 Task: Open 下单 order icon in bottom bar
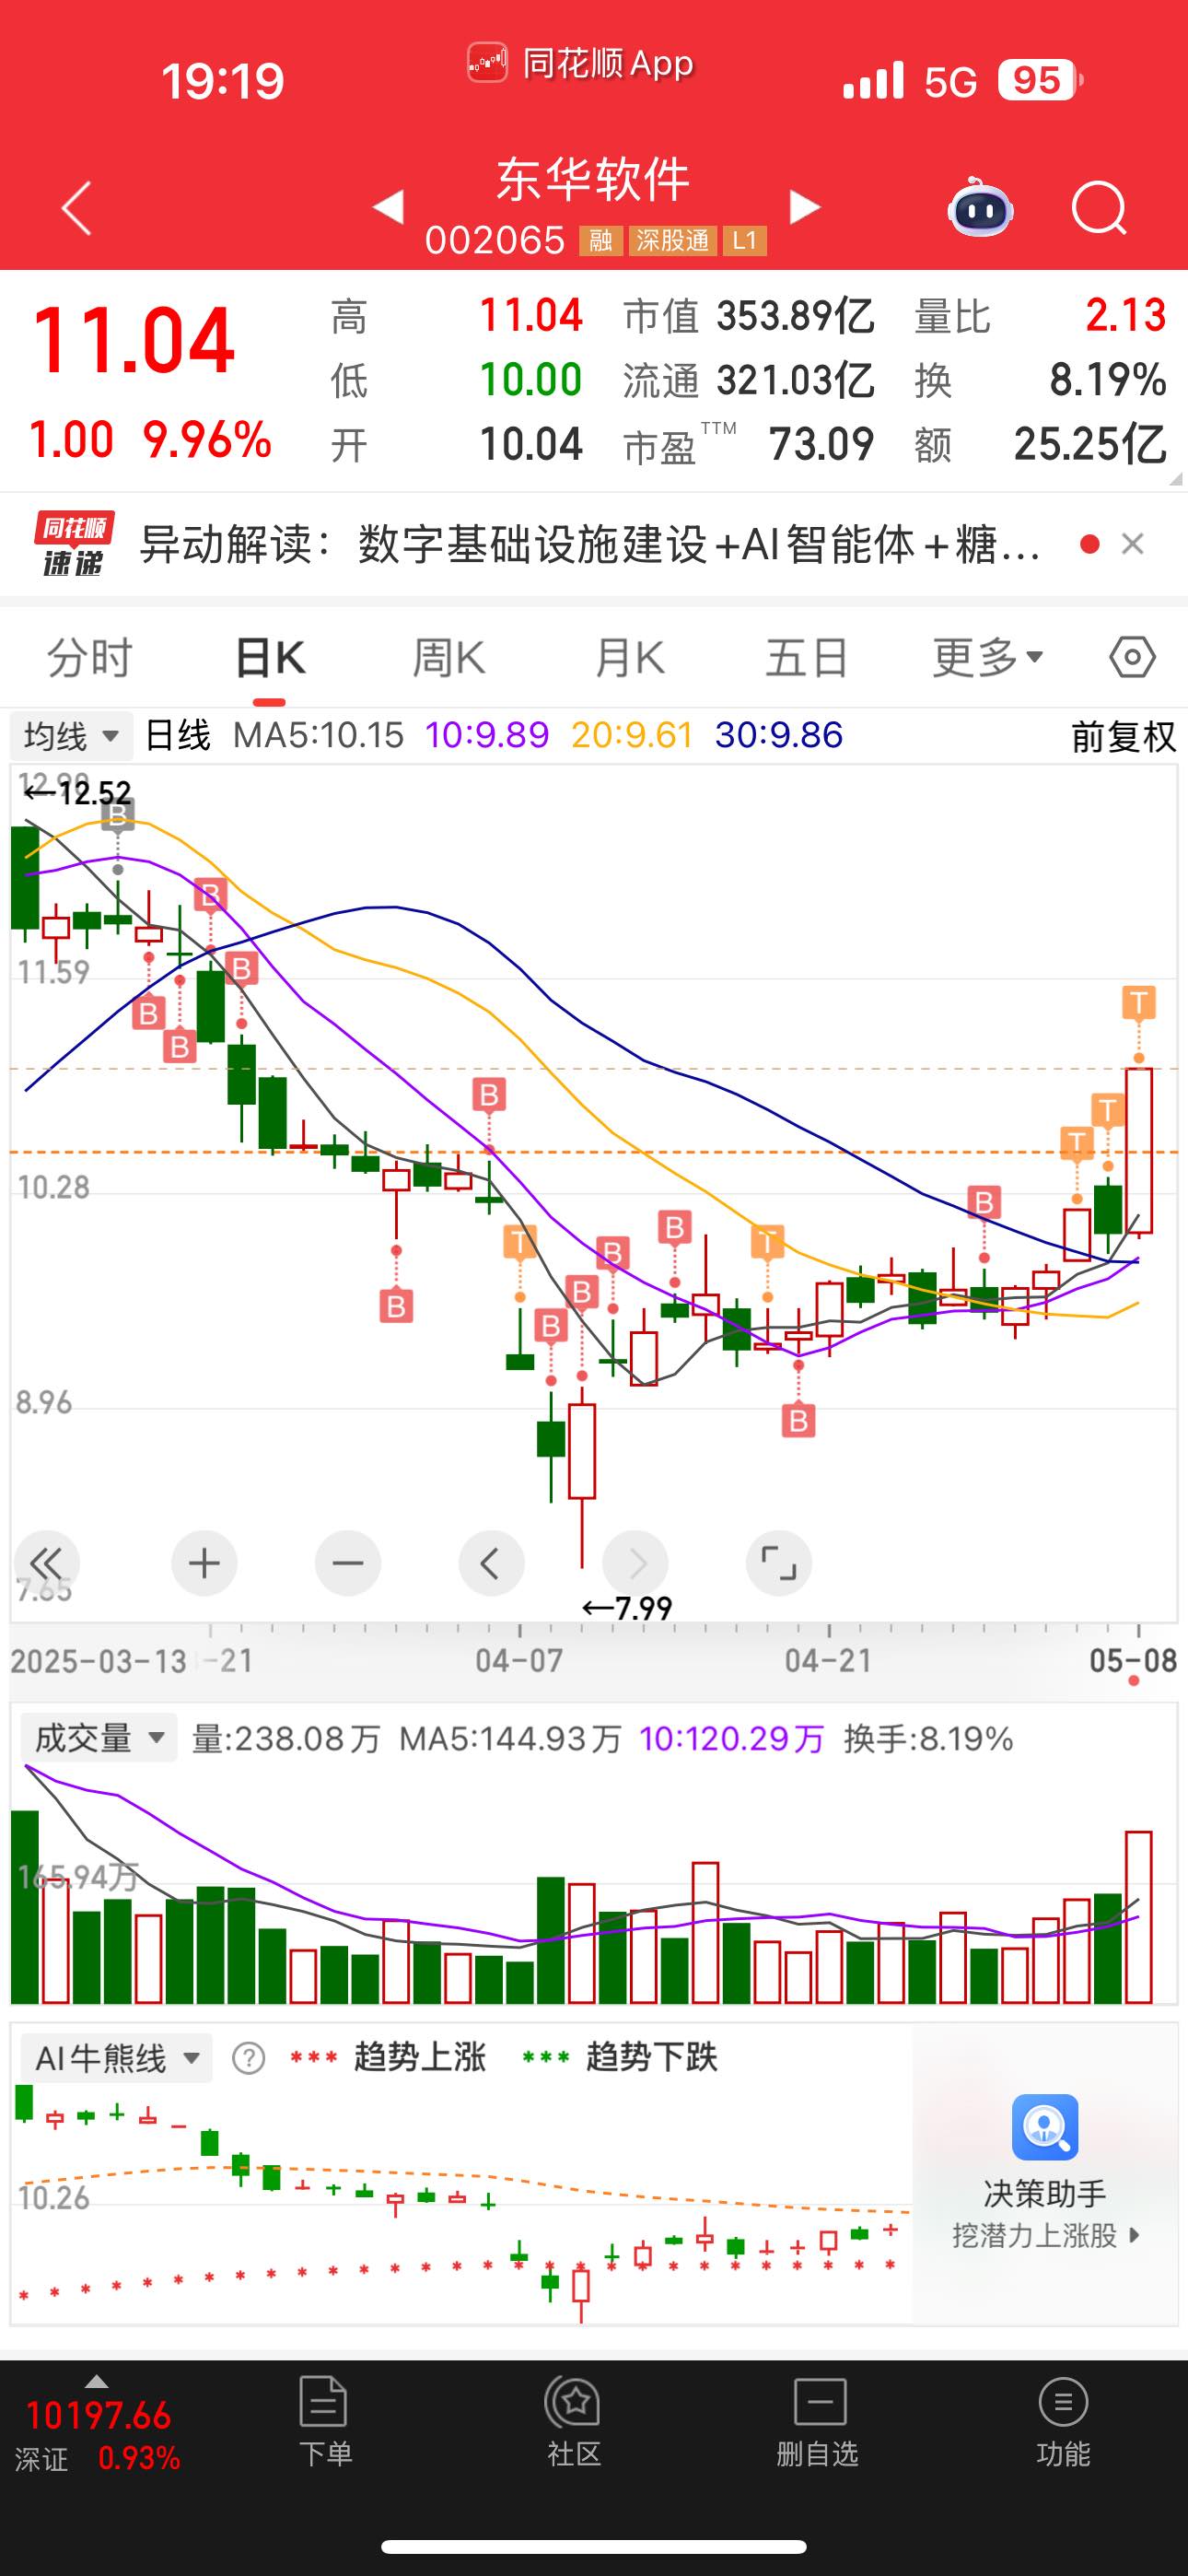324,2422
